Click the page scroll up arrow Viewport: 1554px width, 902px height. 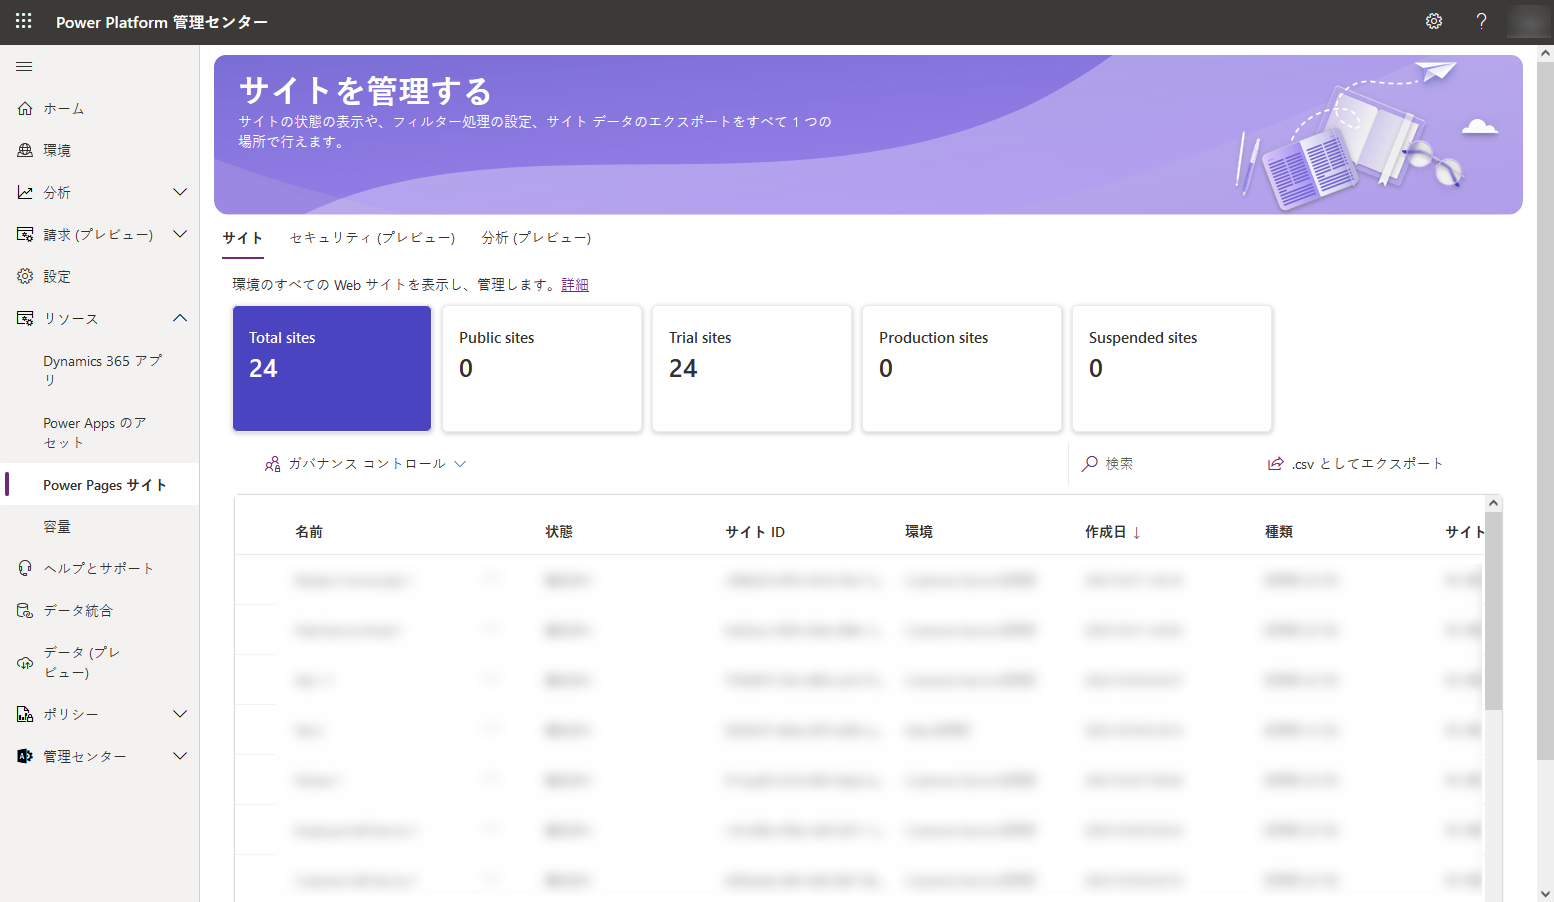coord(1545,53)
